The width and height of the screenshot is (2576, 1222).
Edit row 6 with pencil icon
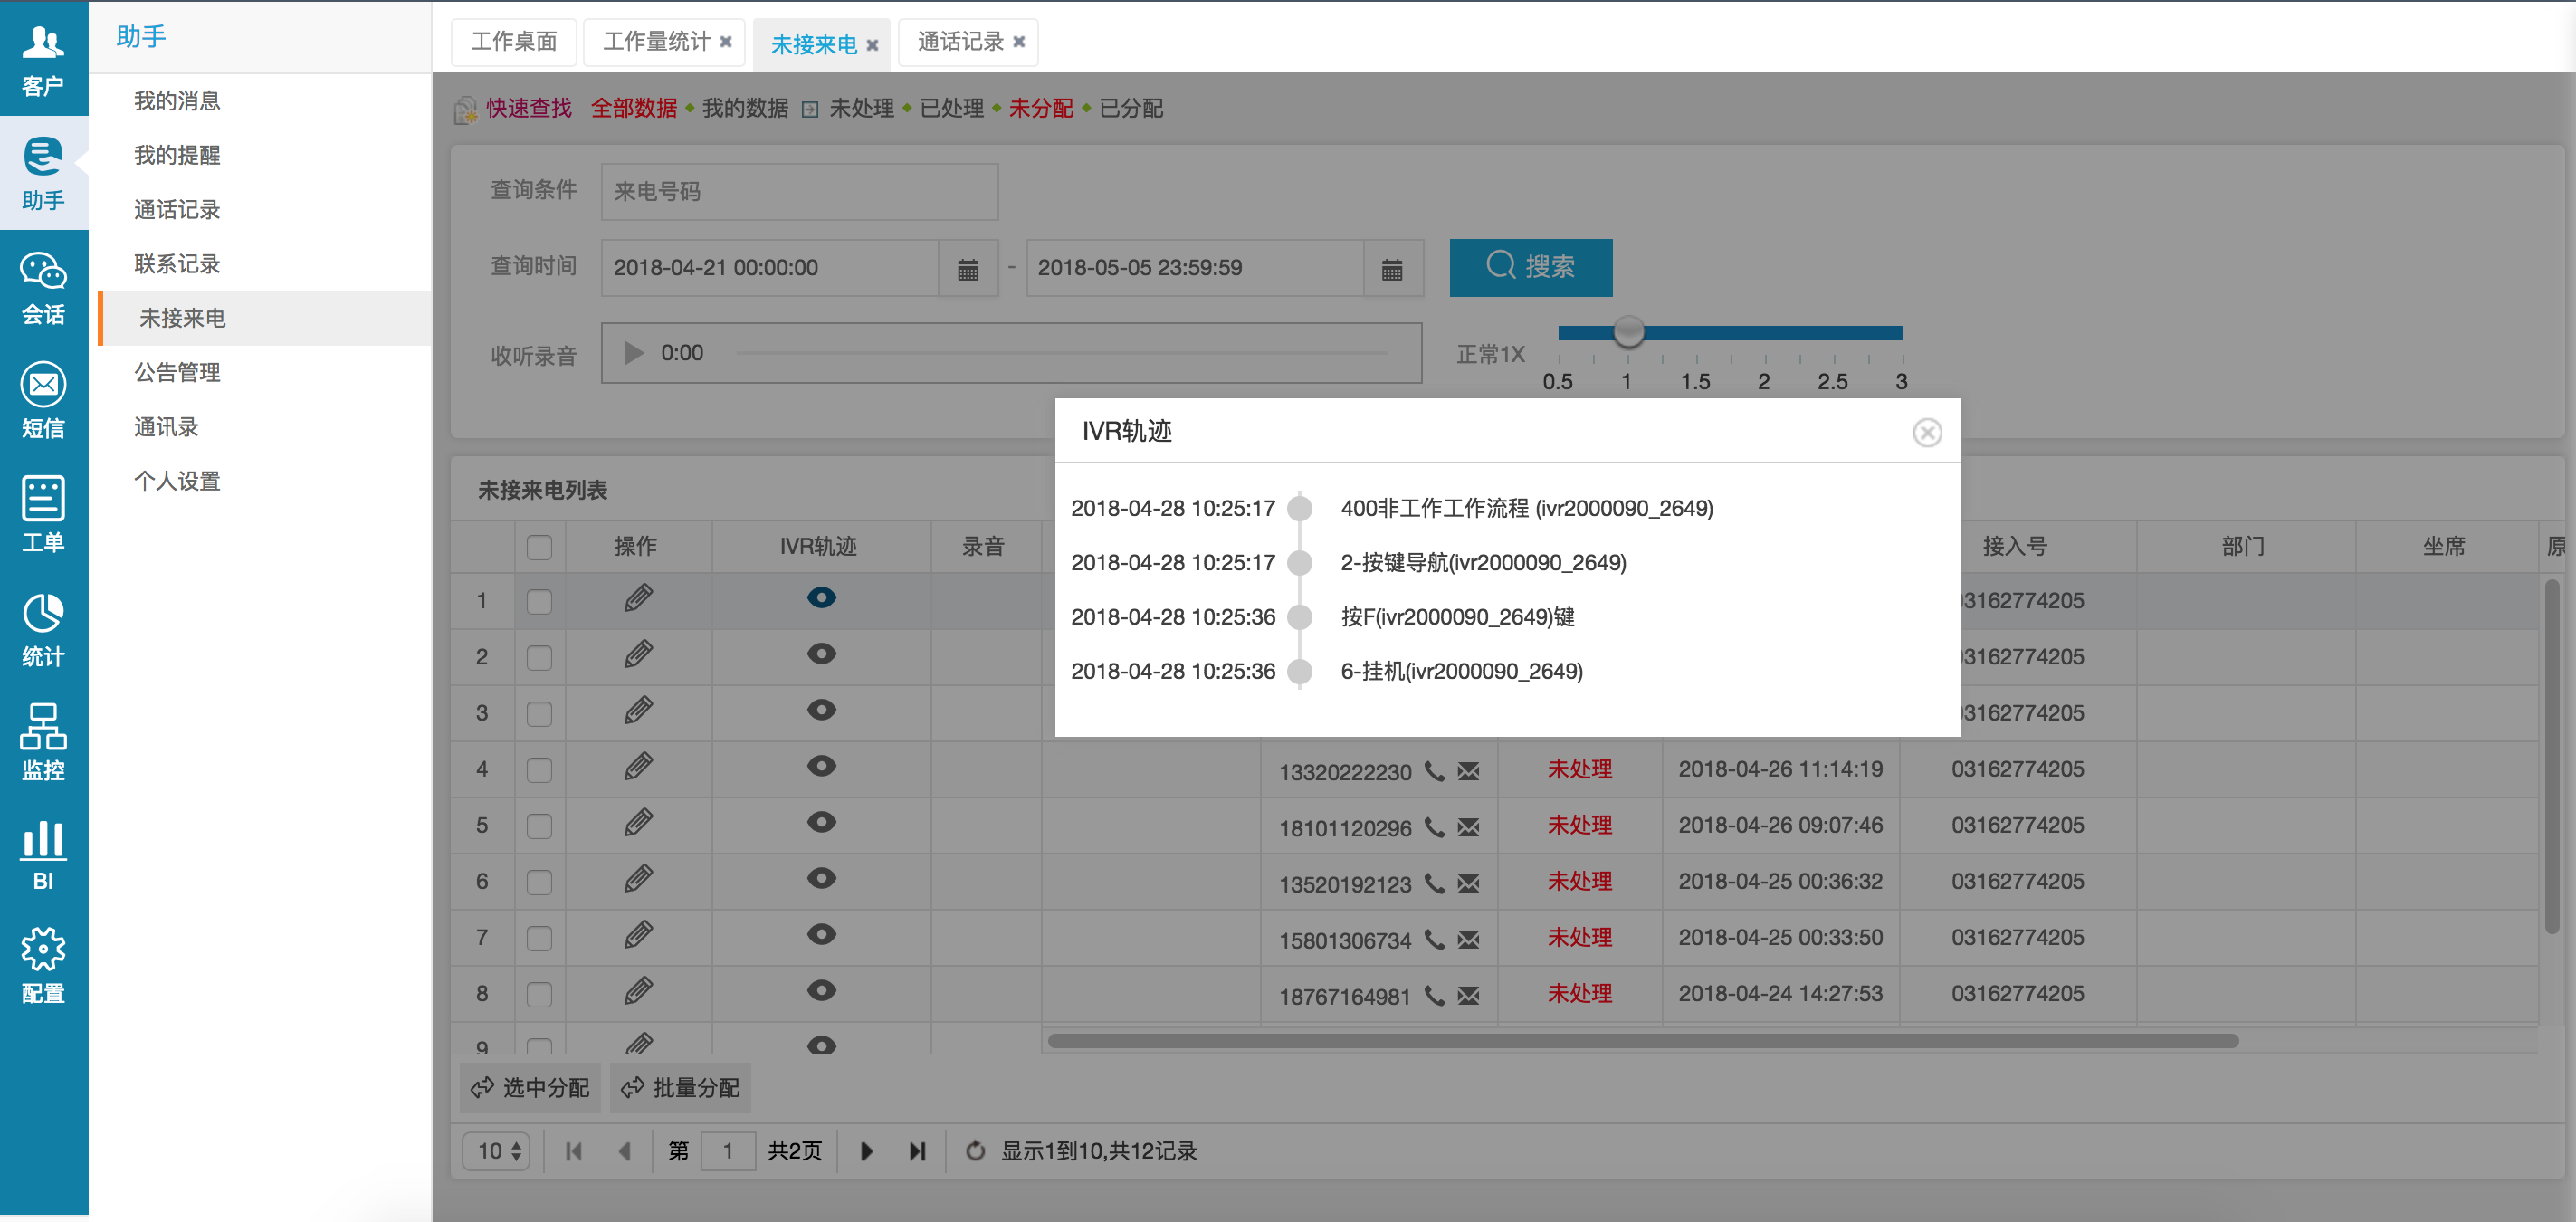pyautogui.click(x=638, y=879)
